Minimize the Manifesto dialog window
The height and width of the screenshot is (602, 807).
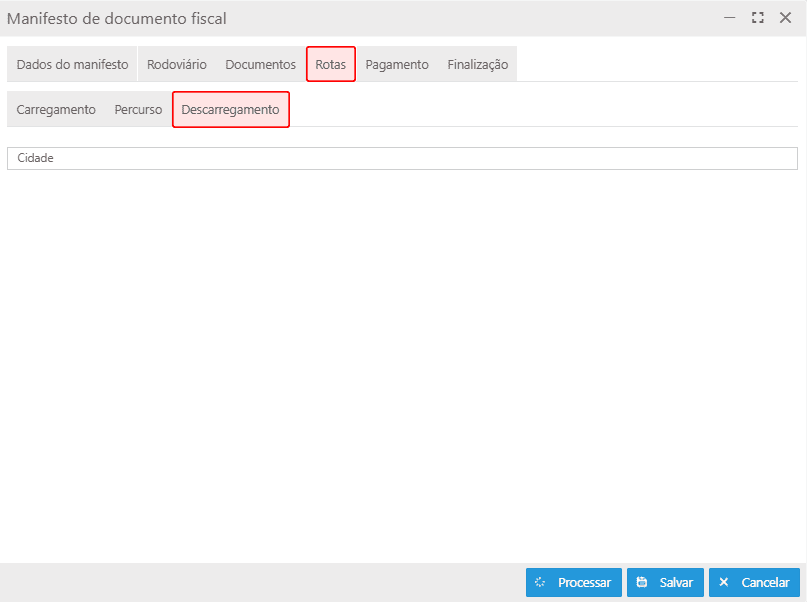tap(730, 18)
